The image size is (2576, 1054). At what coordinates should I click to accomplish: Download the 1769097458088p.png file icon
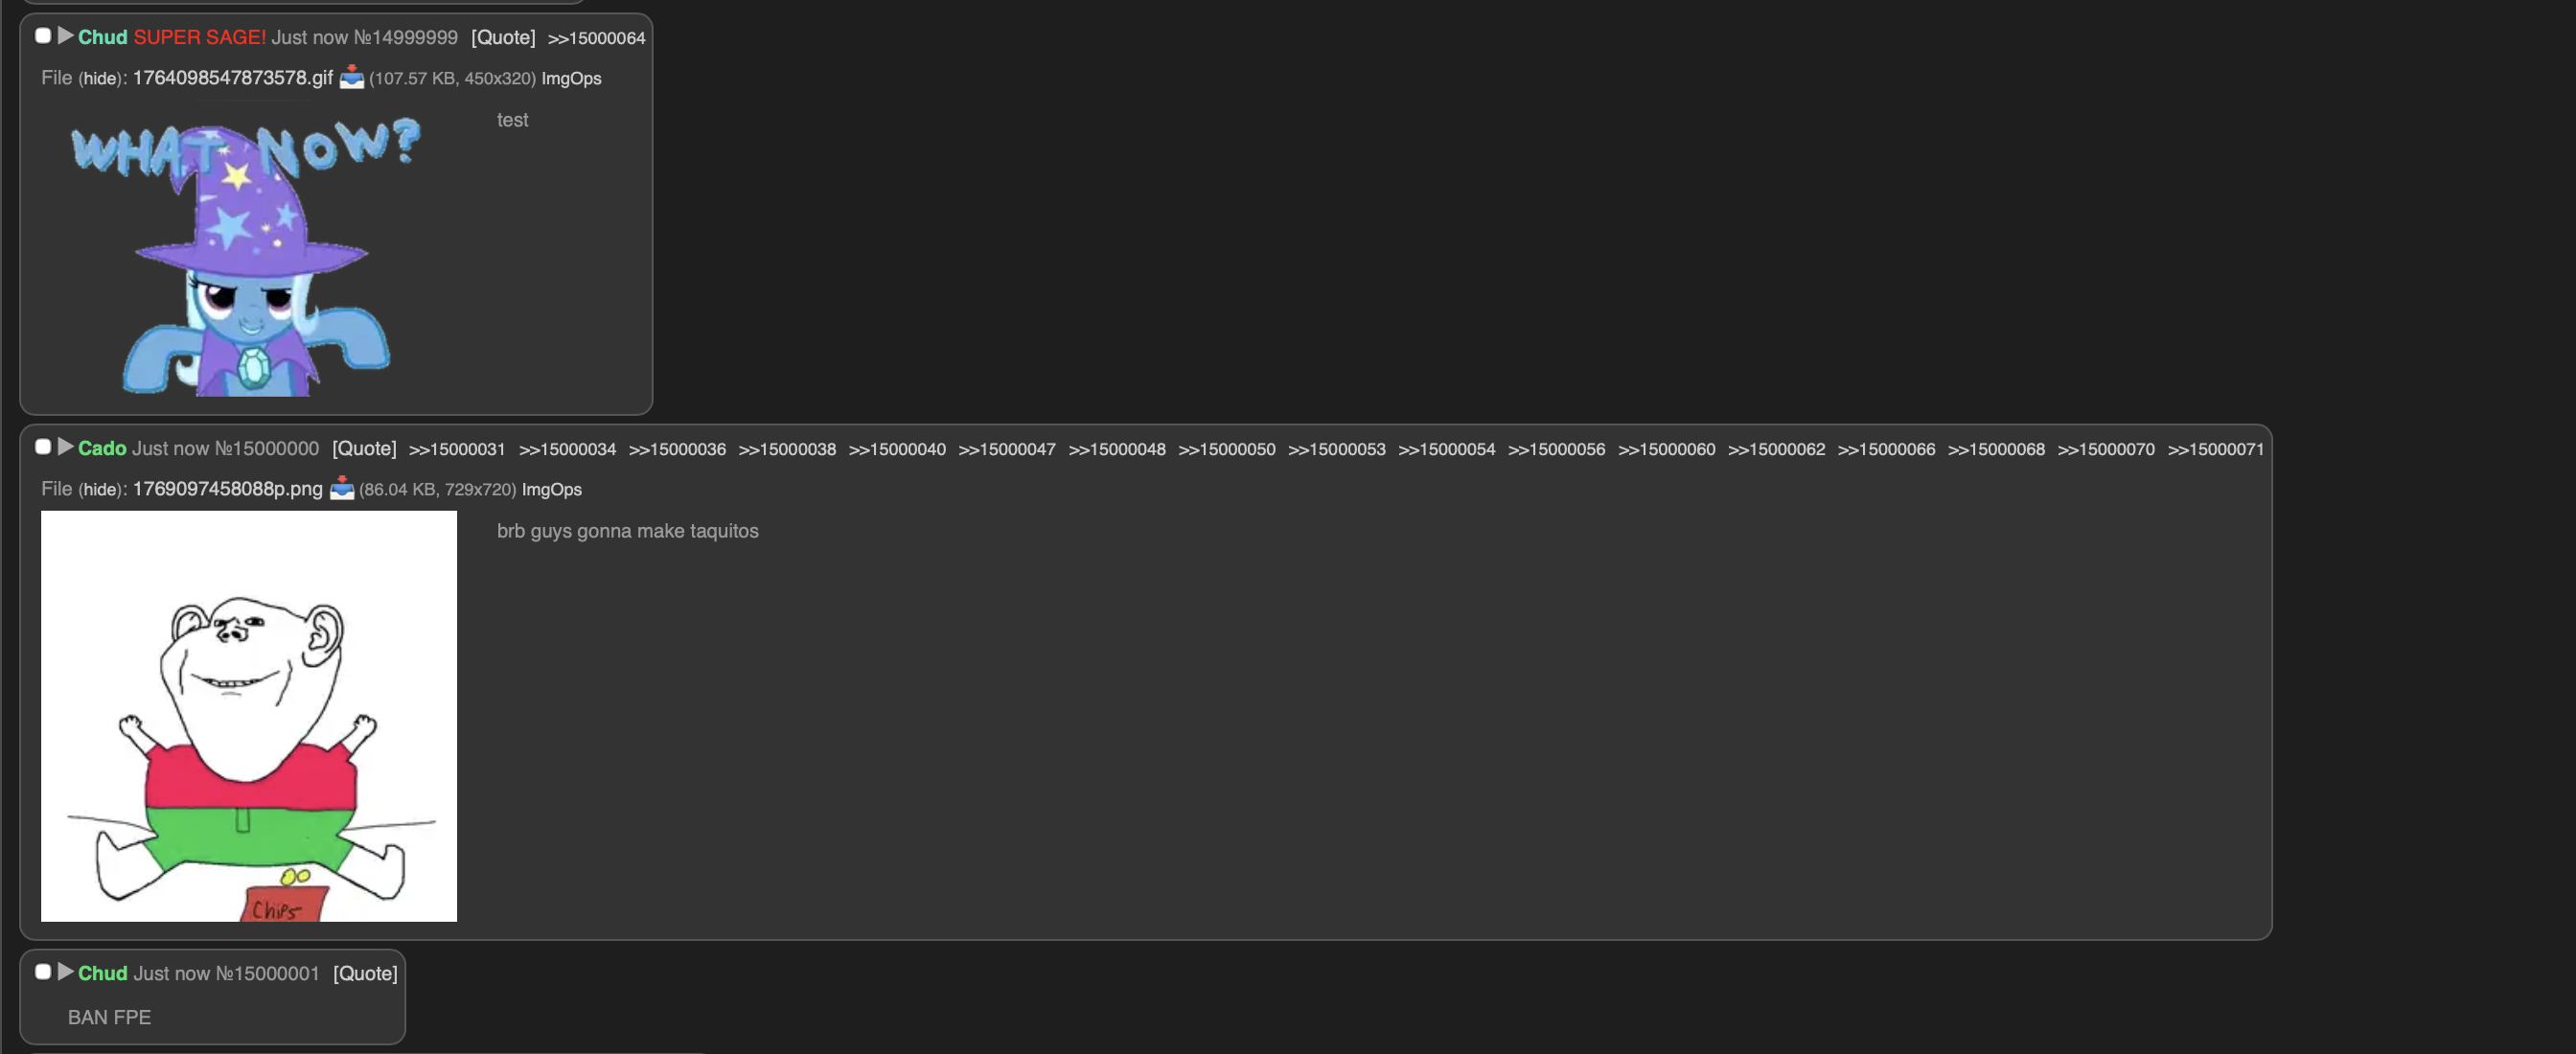(x=342, y=488)
